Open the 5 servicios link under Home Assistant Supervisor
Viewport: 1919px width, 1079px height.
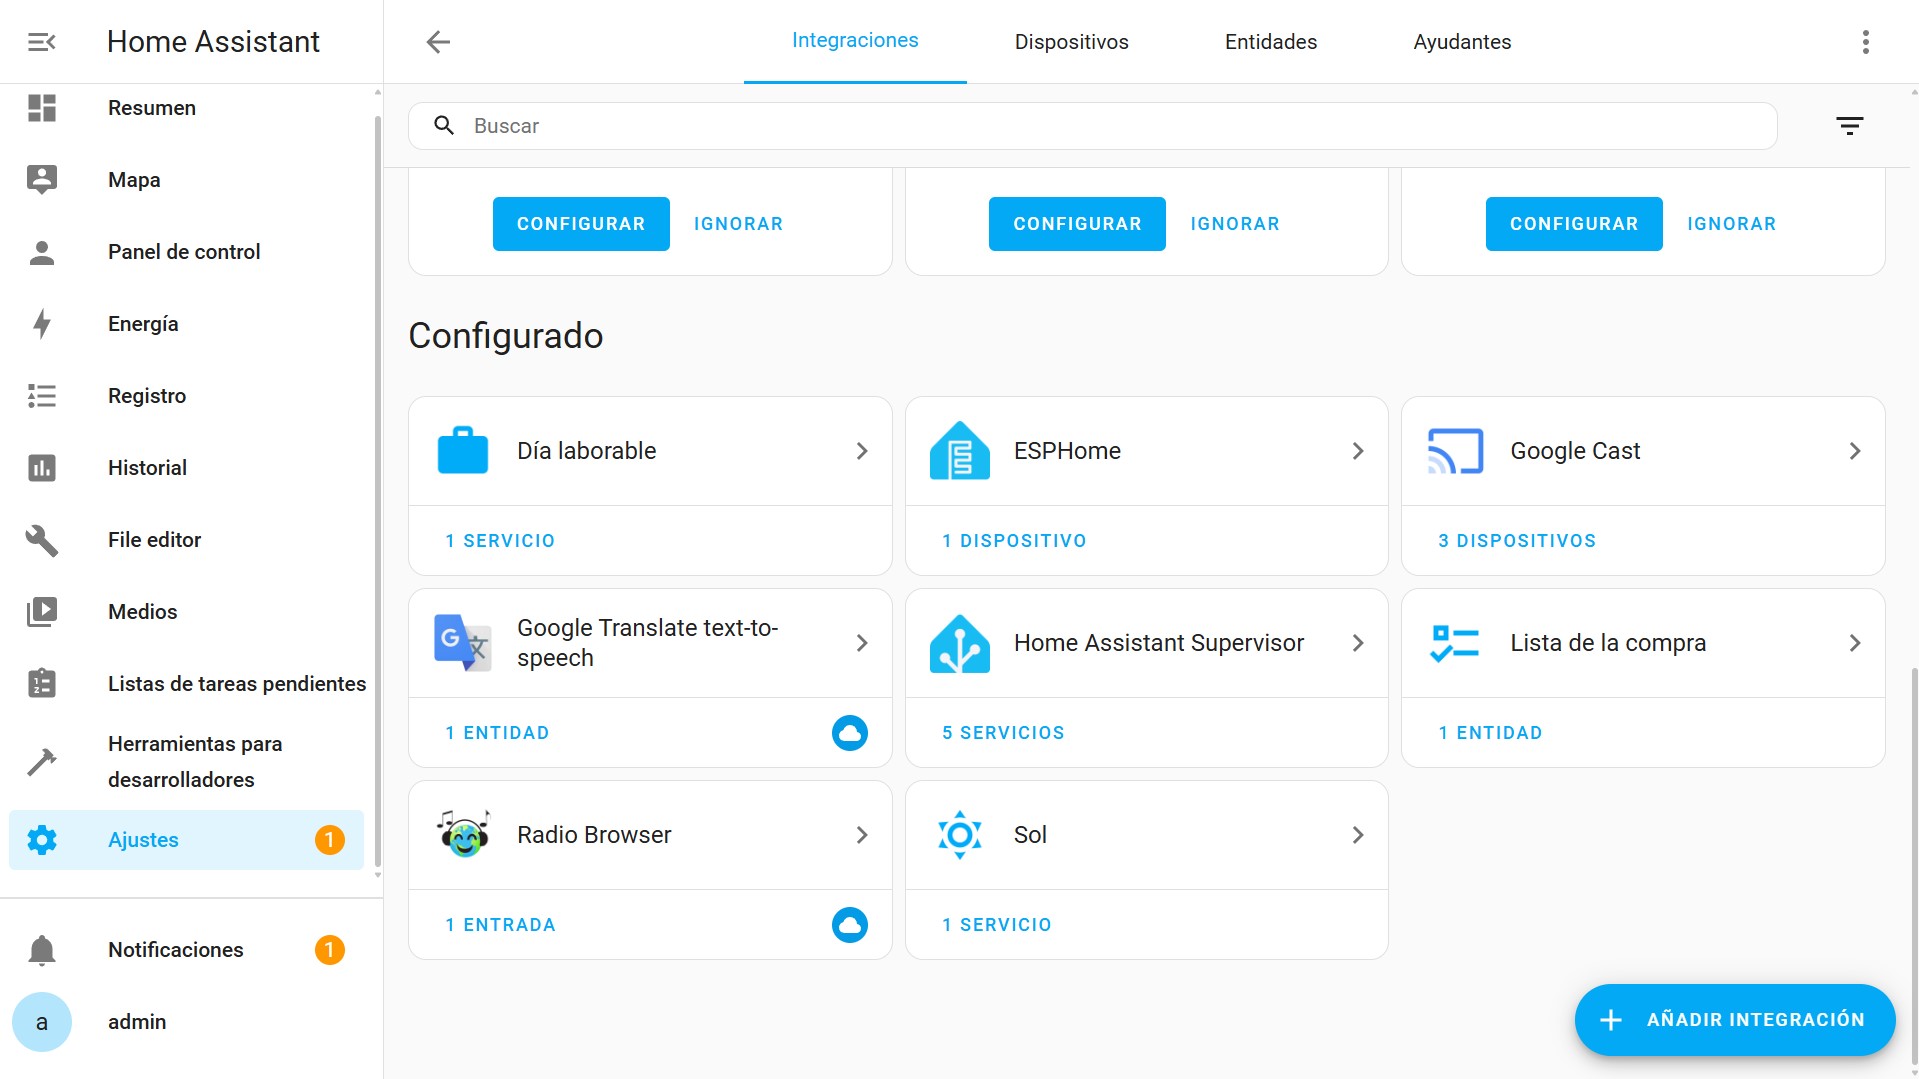click(x=1003, y=732)
